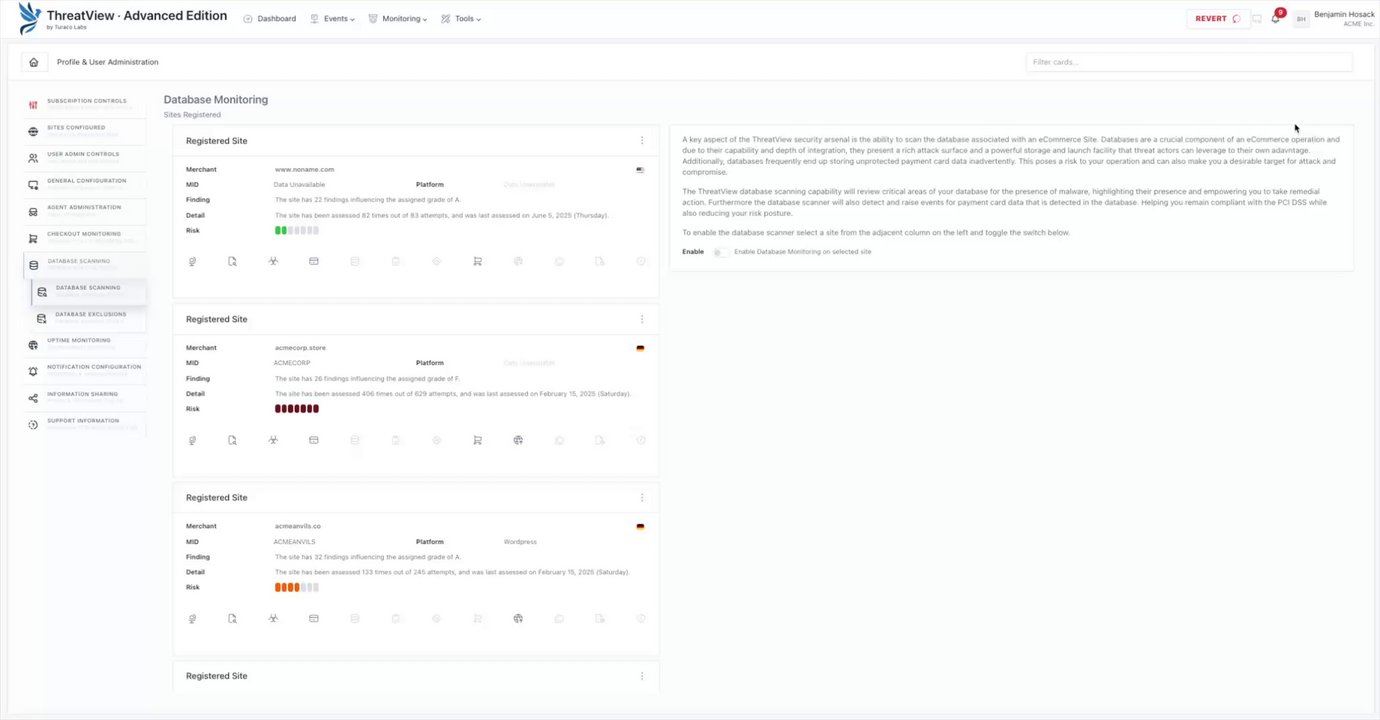Image resolution: width=1380 pixels, height=720 pixels.
Task: Click the biohazard malware icon on www.noname.com card
Action: (273, 261)
